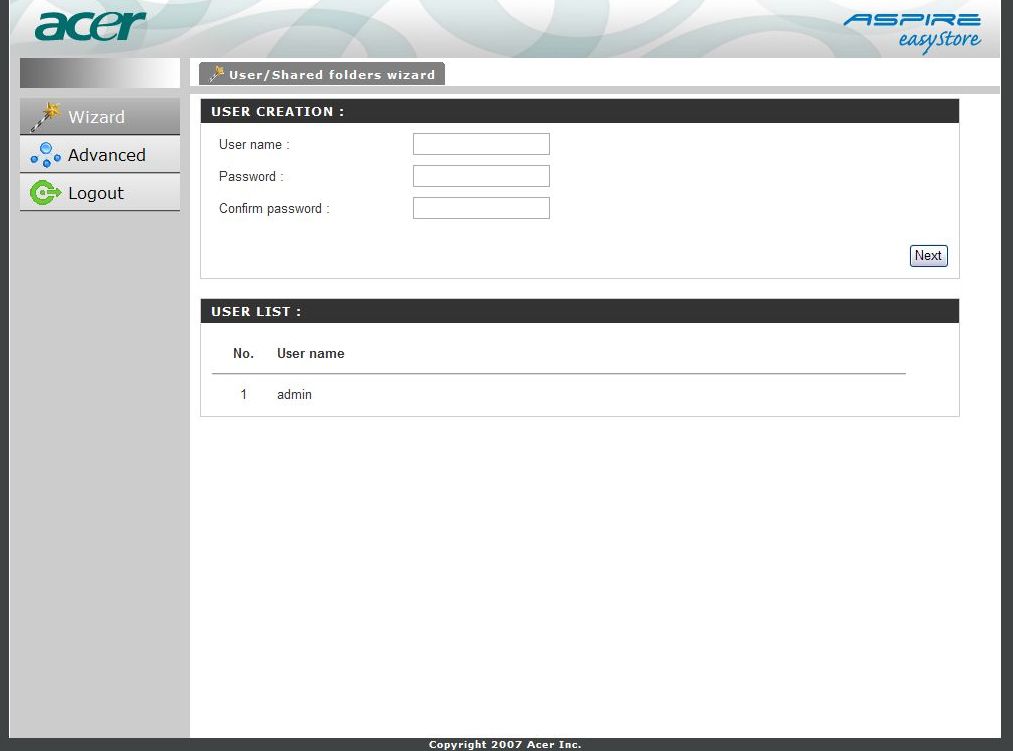Focus the User name input field
1013x751 pixels.
481,144
